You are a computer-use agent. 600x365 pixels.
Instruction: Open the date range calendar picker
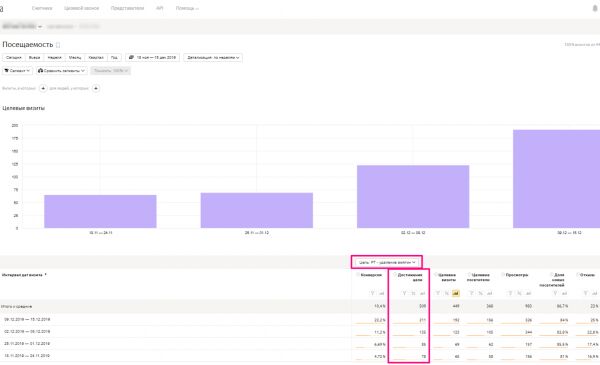point(152,57)
